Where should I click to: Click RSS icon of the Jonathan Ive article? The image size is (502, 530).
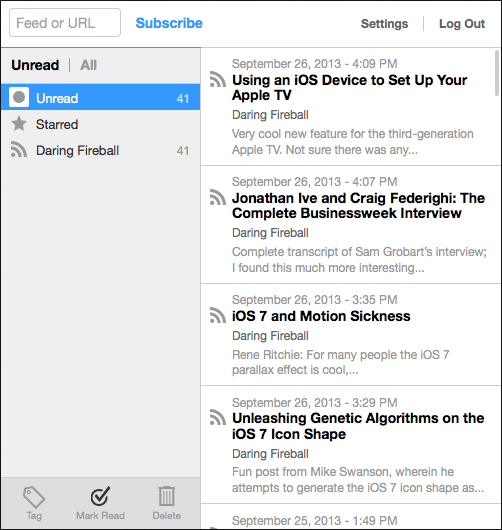click(218, 197)
